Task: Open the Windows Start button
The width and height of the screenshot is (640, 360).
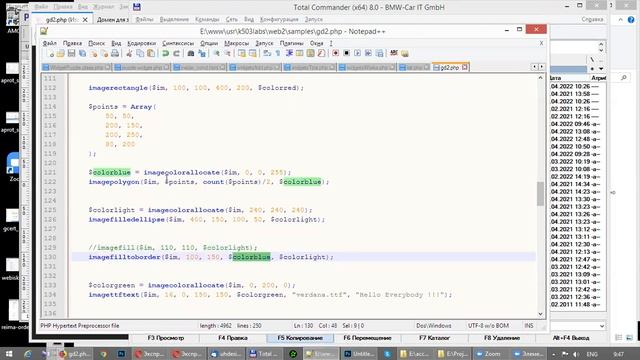Action: 9,354
